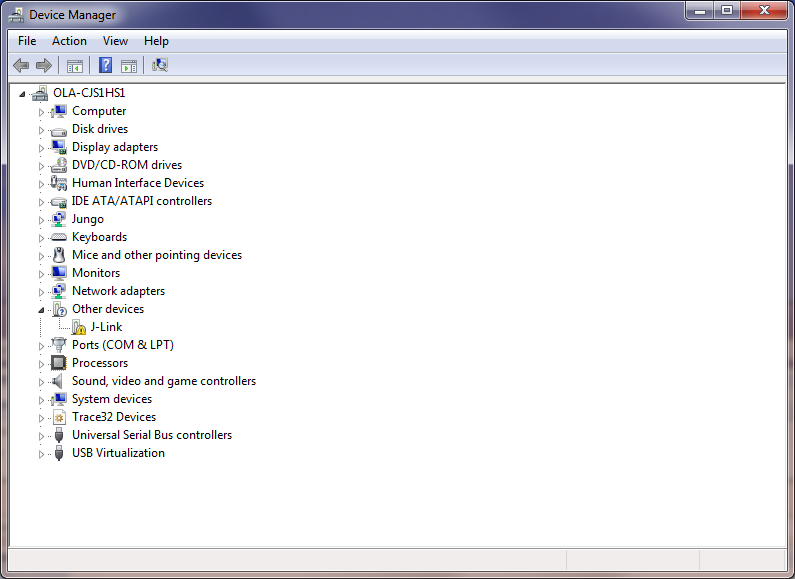Select the Trace32 Devices label
The height and width of the screenshot is (579, 795).
click(114, 417)
